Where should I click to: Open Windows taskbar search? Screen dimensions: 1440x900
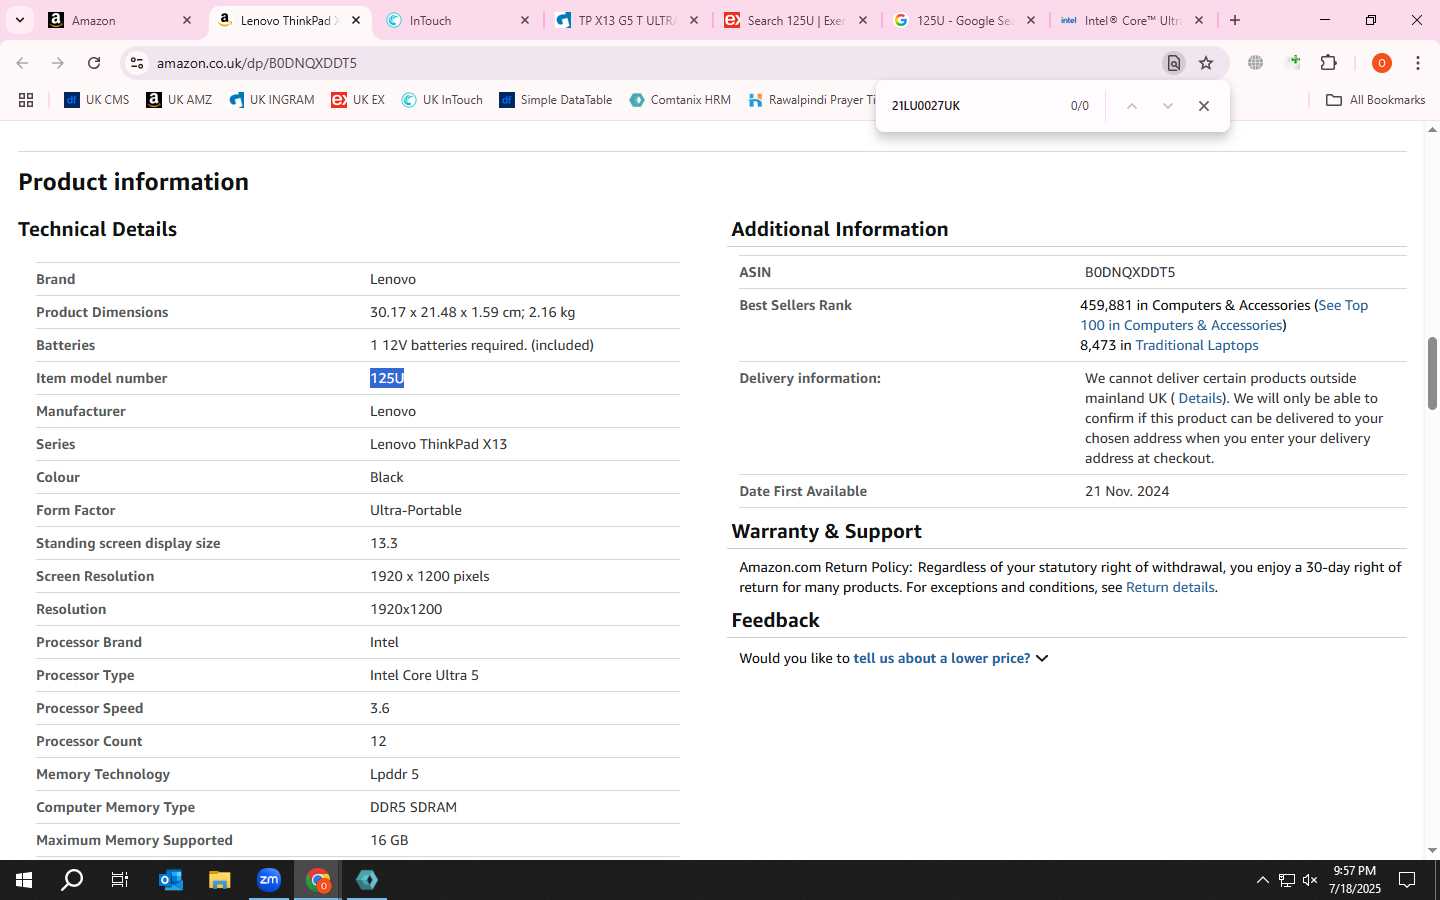(72, 880)
